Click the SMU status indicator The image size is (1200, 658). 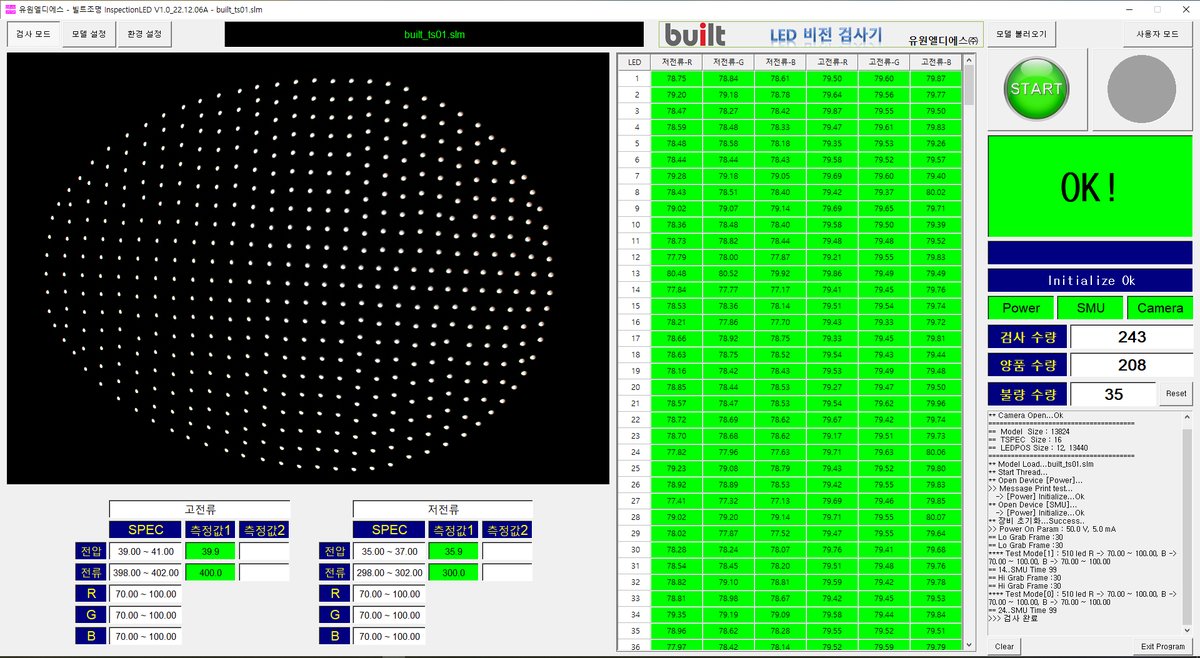(x=1090, y=308)
